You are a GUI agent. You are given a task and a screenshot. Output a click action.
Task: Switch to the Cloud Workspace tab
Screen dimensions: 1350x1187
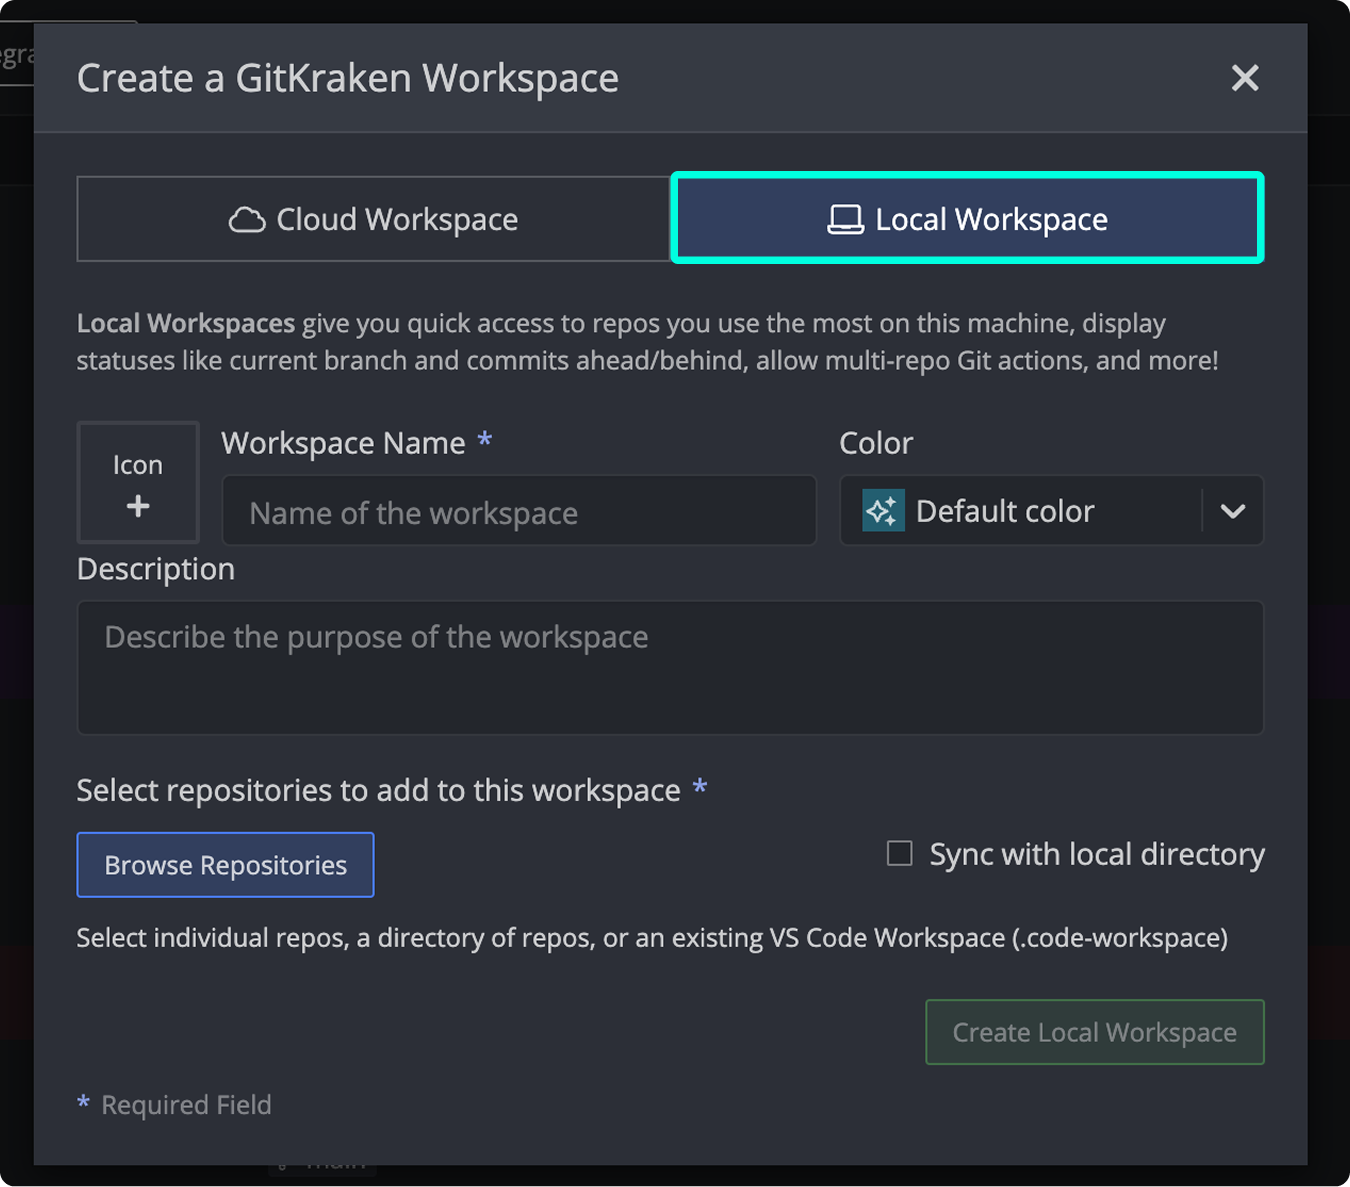[x=374, y=219]
